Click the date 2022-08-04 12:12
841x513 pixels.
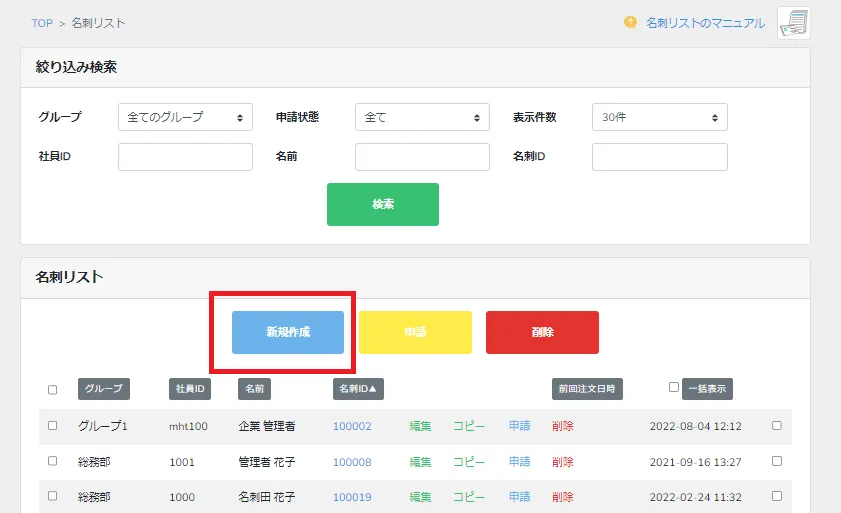(696, 427)
